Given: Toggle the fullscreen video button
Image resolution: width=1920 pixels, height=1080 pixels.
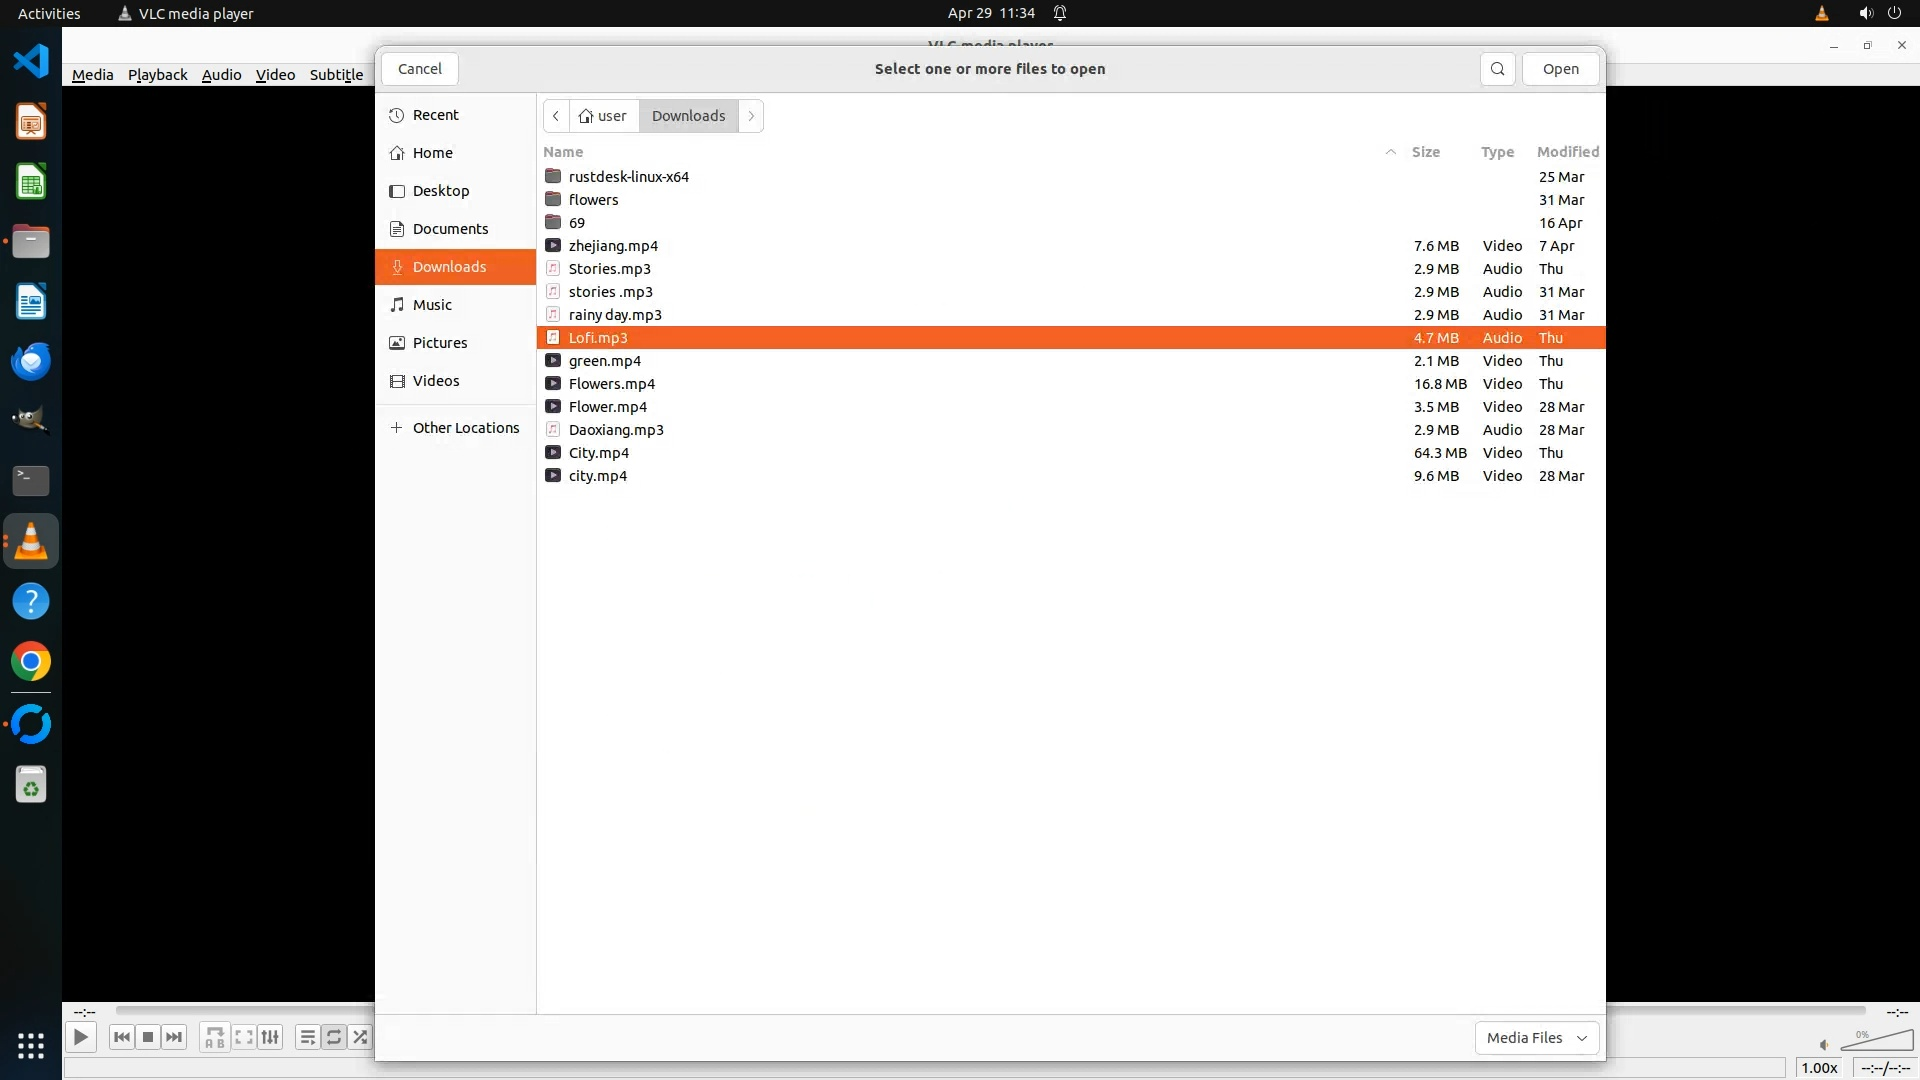Looking at the screenshot, I should 244,1037.
